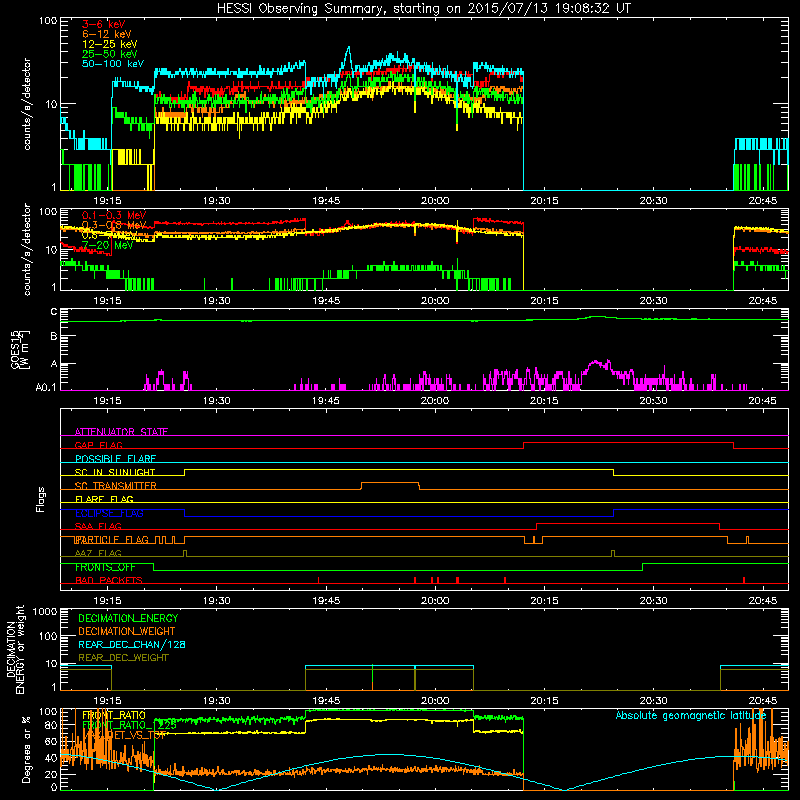Click the REAR_DEC_CHAN/128 legend entry
This screenshot has width=800, height=800.
[132, 645]
